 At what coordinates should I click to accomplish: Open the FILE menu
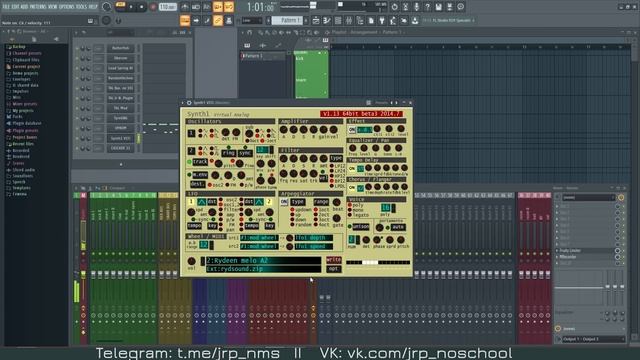[6, 7]
